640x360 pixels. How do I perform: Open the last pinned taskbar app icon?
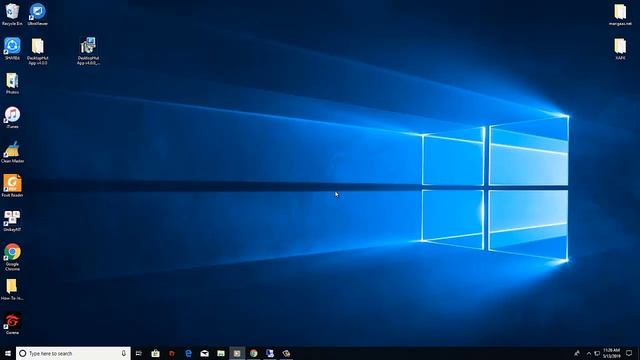tap(286, 353)
